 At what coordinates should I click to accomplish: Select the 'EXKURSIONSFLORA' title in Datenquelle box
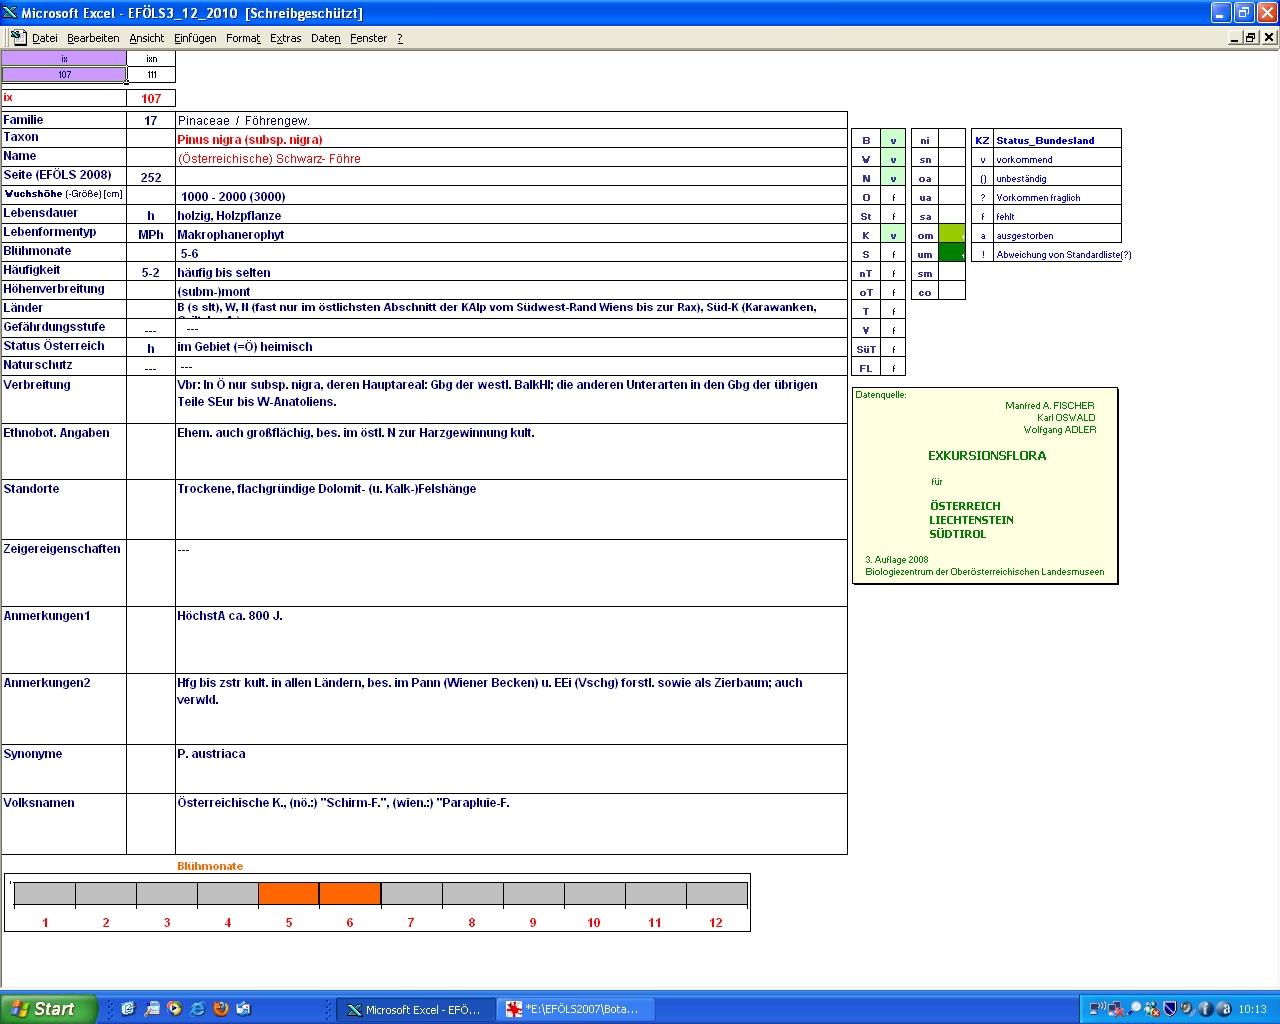pos(987,455)
